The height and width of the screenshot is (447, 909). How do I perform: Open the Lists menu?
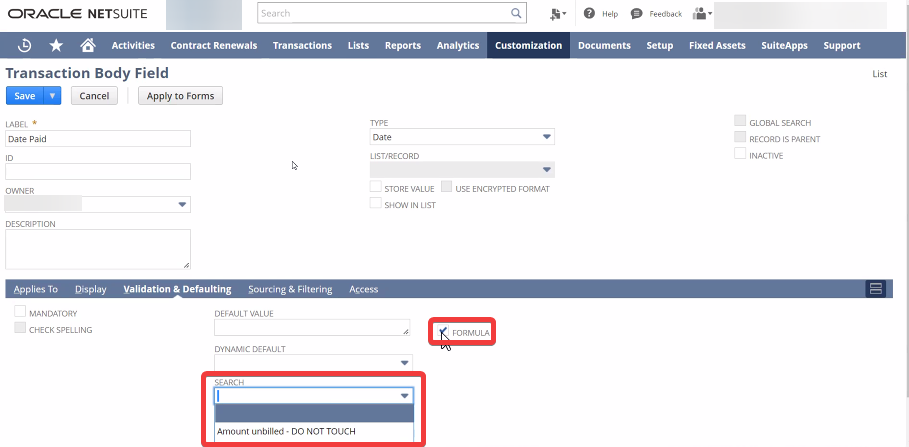(x=358, y=45)
